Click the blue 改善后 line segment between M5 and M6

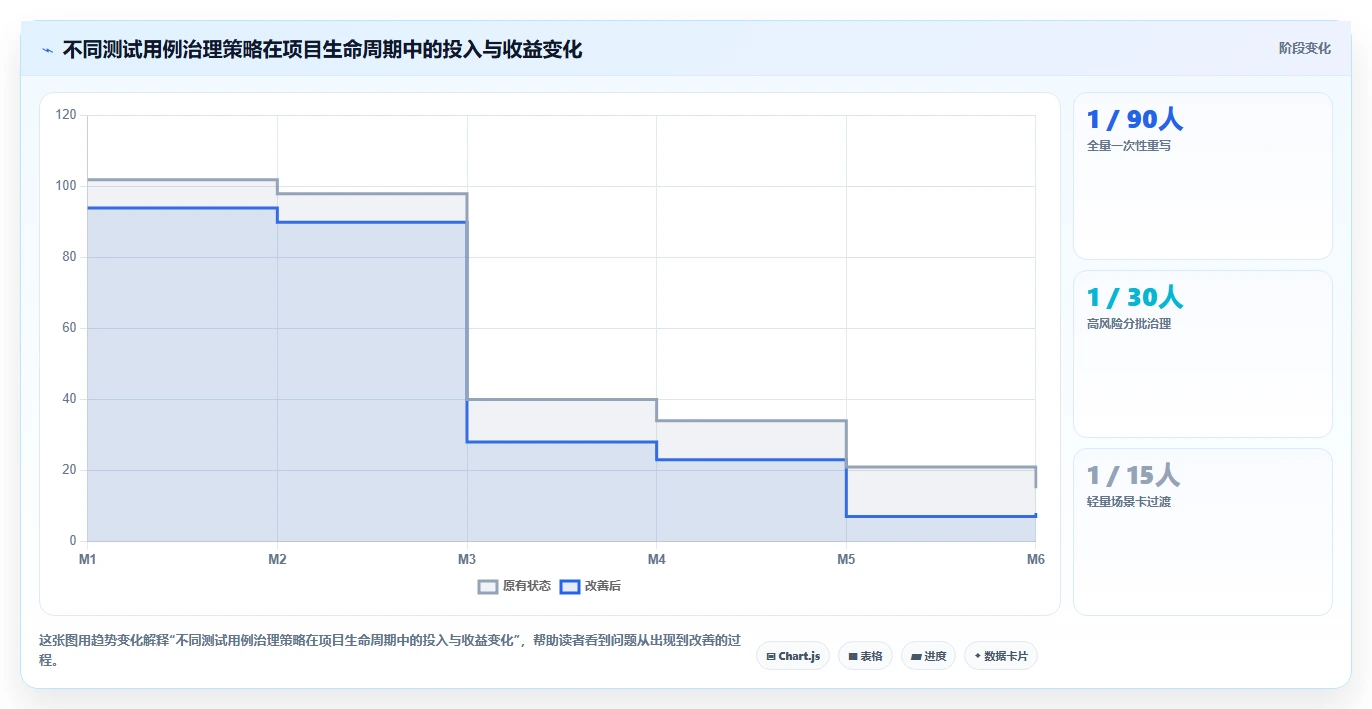(940, 516)
